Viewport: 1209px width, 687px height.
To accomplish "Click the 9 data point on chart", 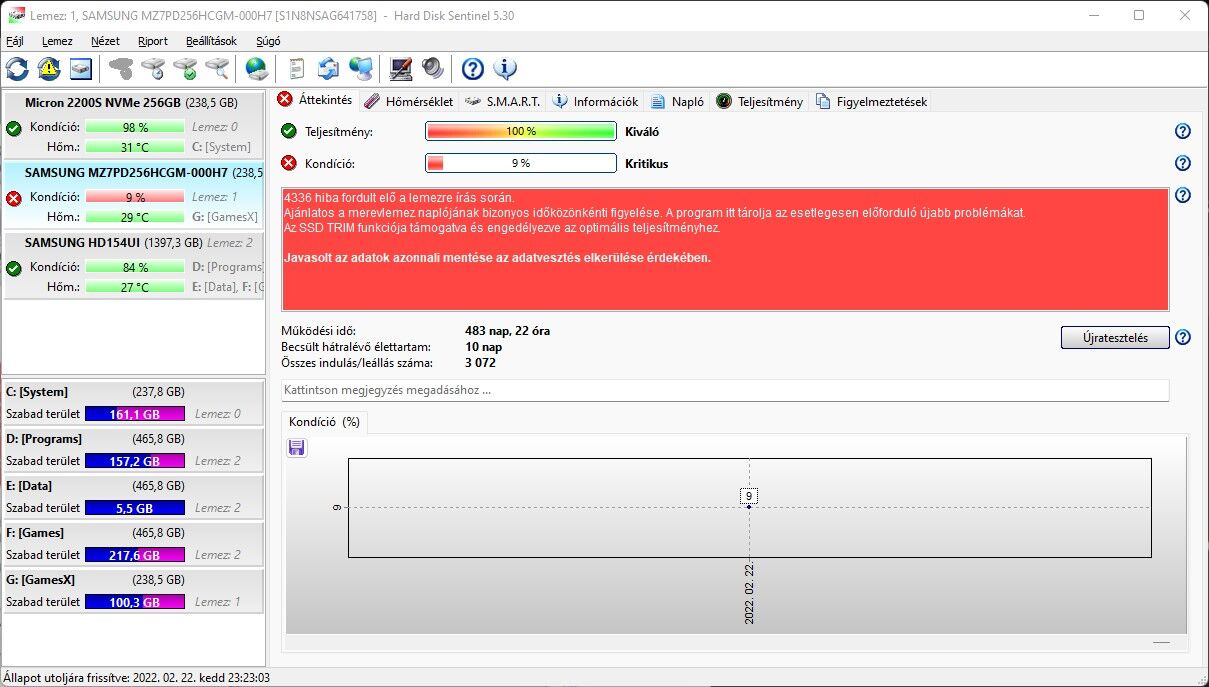I will tap(749, 496).
